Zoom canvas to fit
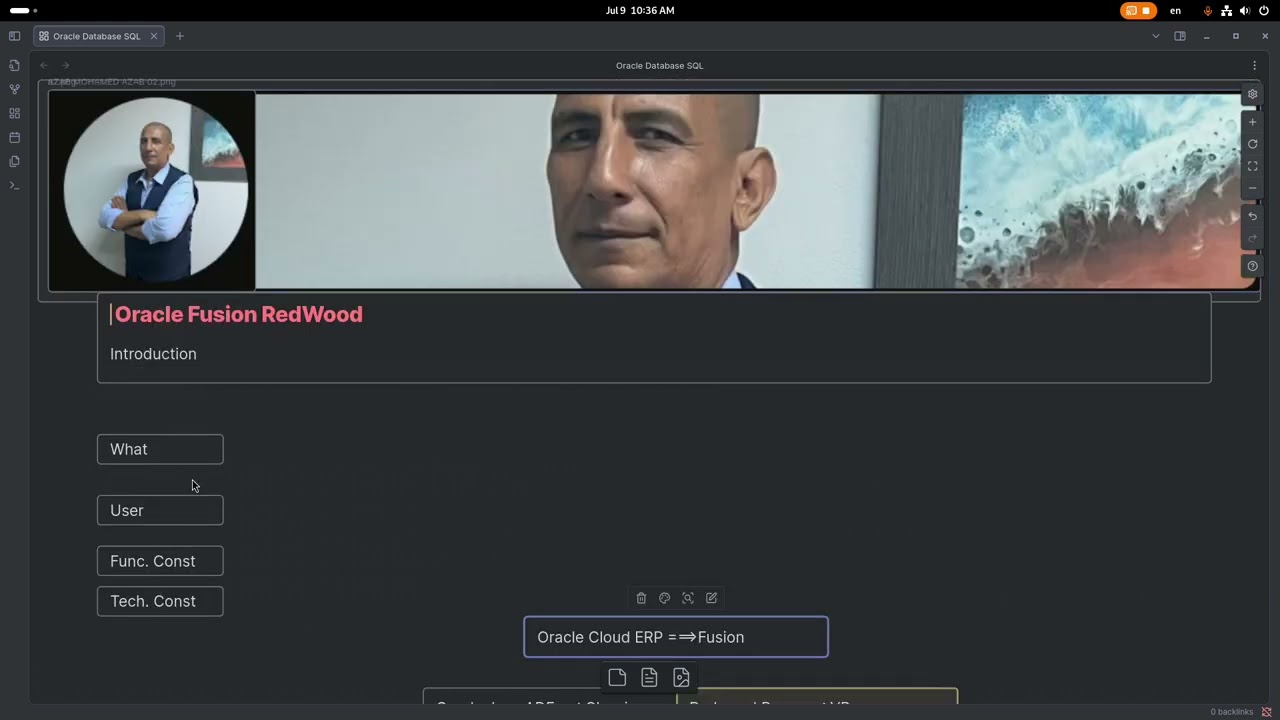 pyautogui.click(x=1252, y=166)
